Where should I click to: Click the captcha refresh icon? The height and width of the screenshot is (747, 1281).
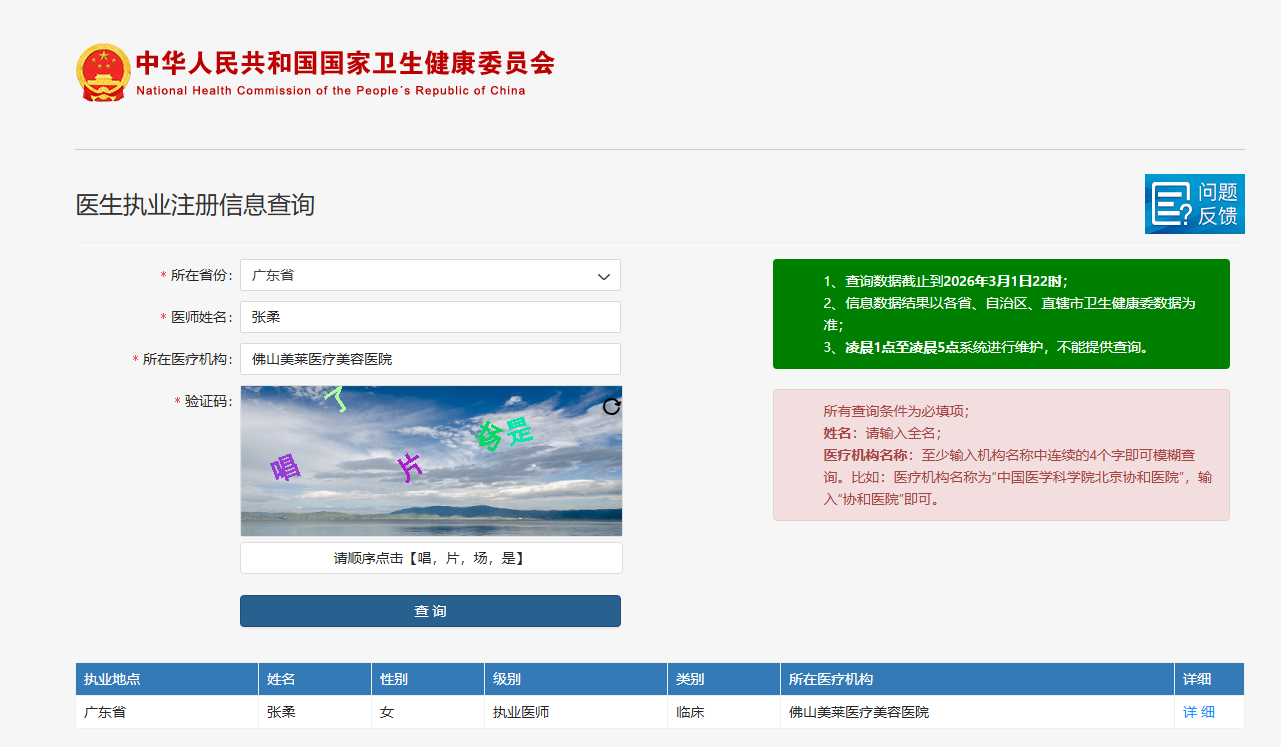point(611,406)
